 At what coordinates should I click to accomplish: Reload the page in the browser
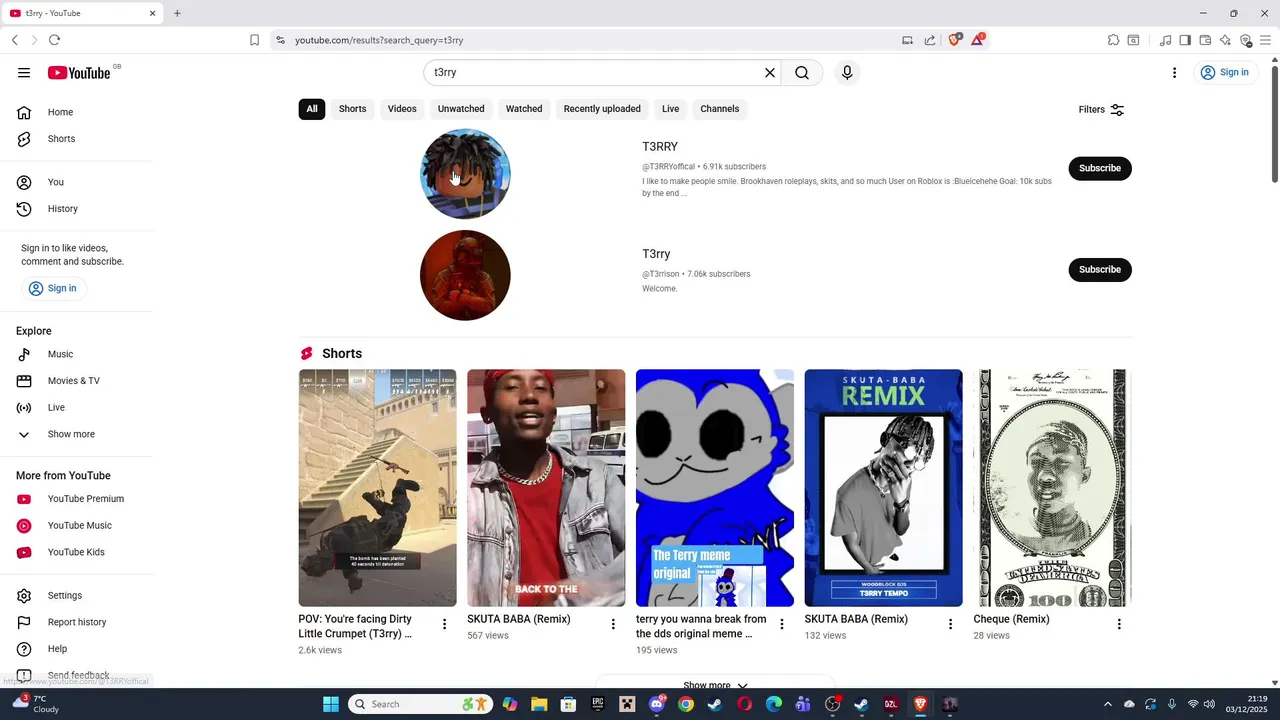[54, 40]
